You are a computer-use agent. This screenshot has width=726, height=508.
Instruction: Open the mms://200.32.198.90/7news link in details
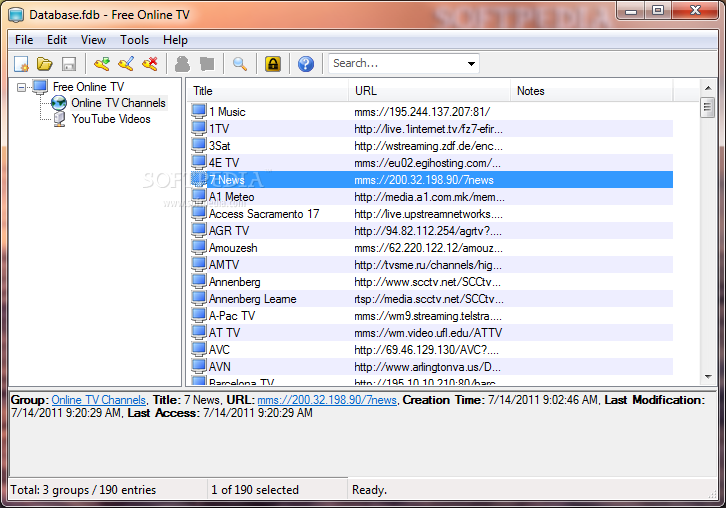pos(327,400)
